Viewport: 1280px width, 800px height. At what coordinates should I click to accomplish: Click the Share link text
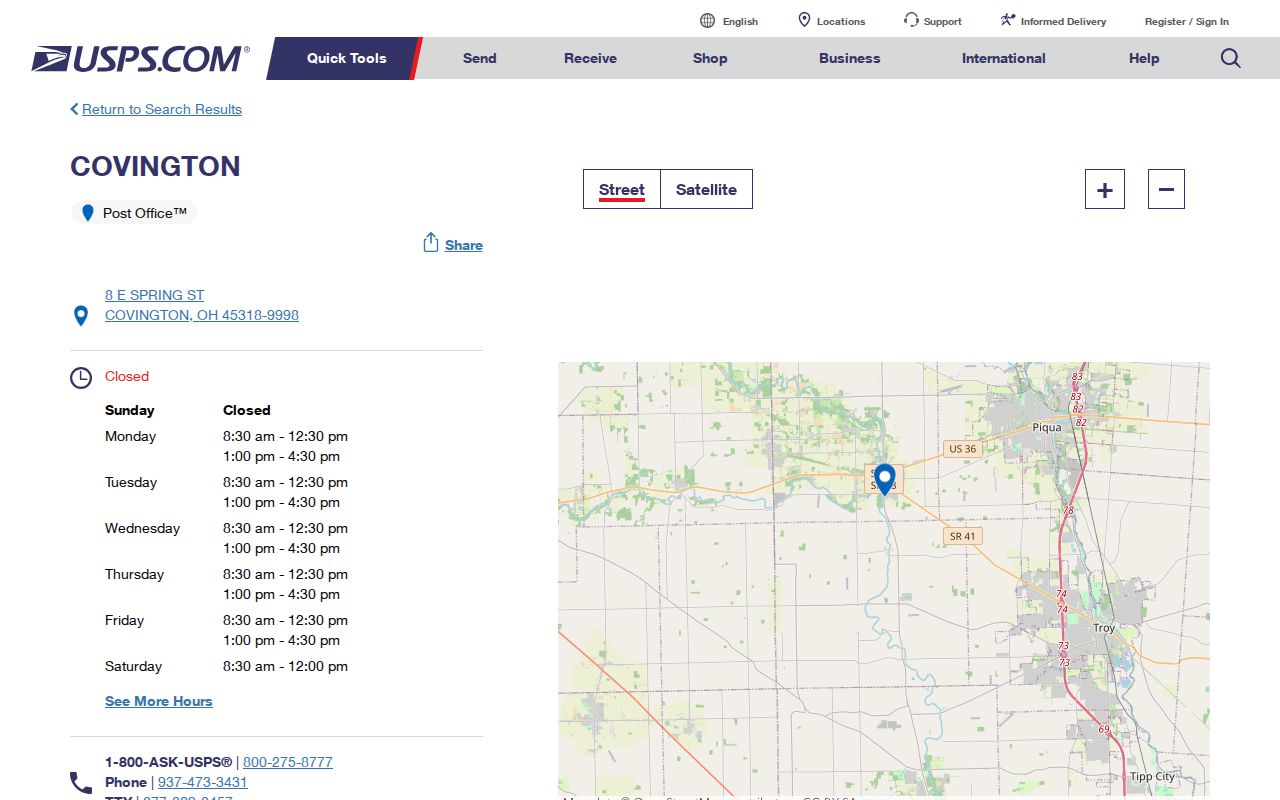[464, 245]
